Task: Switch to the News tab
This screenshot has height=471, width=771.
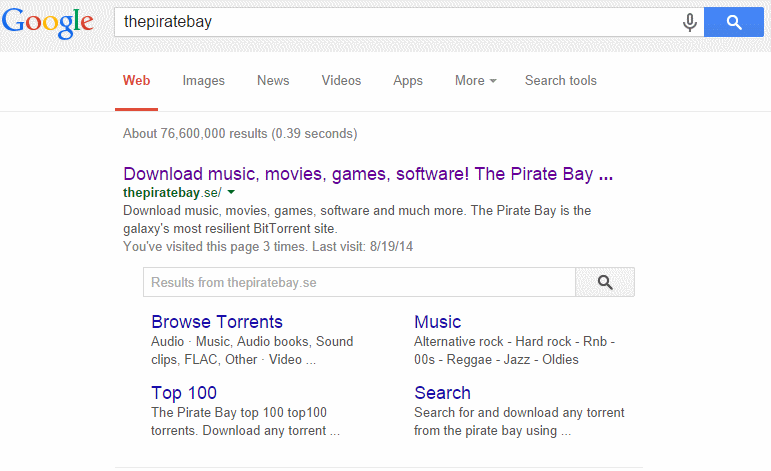Action: 273,81
